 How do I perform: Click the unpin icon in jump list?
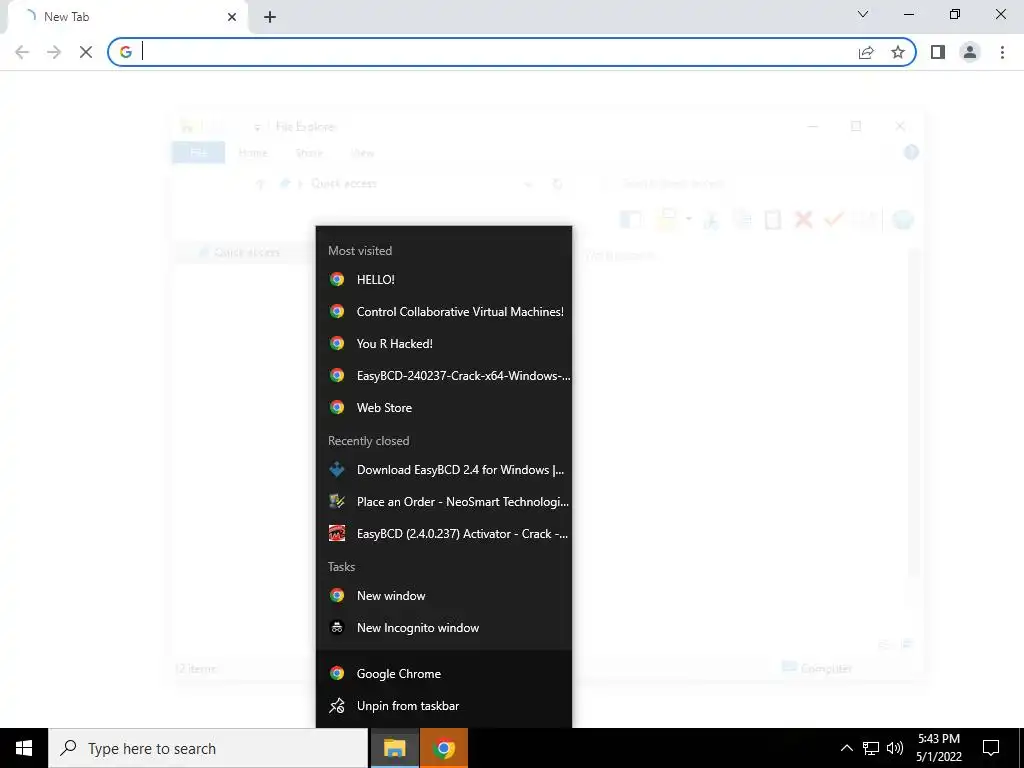click(x=337, y=705)
